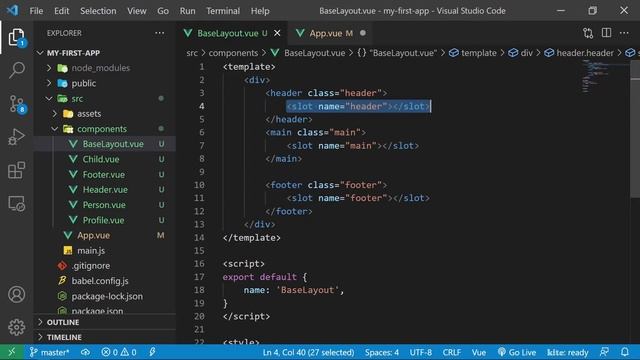Open Person.vue in the explorer
640x360 pixels.
[x=104, y=205]
